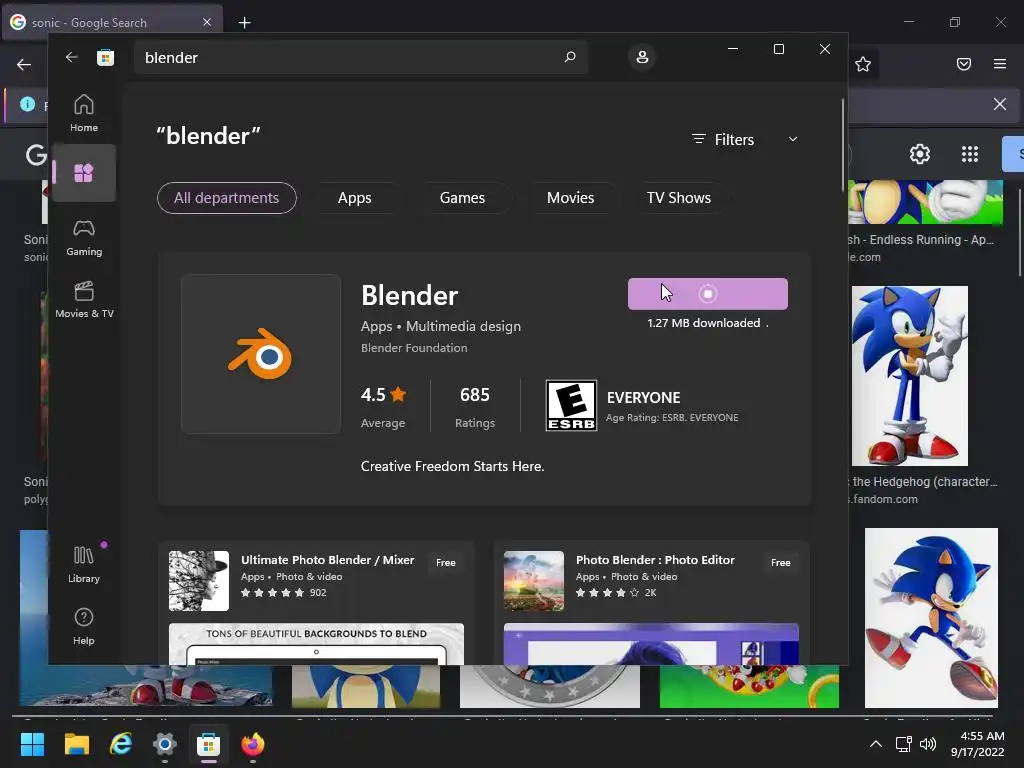Image resolution: width=1024 pixels, height=768 pixels.
Task: Open Home in the Store sidebar
Action: pyautogui.click(x=84, y=114)
